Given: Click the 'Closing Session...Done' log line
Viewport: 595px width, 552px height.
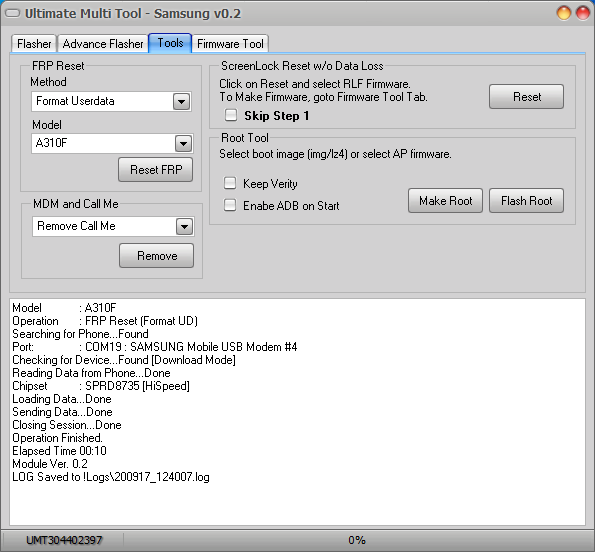Looking at the screenshot, I should click(x=67, y=425).
